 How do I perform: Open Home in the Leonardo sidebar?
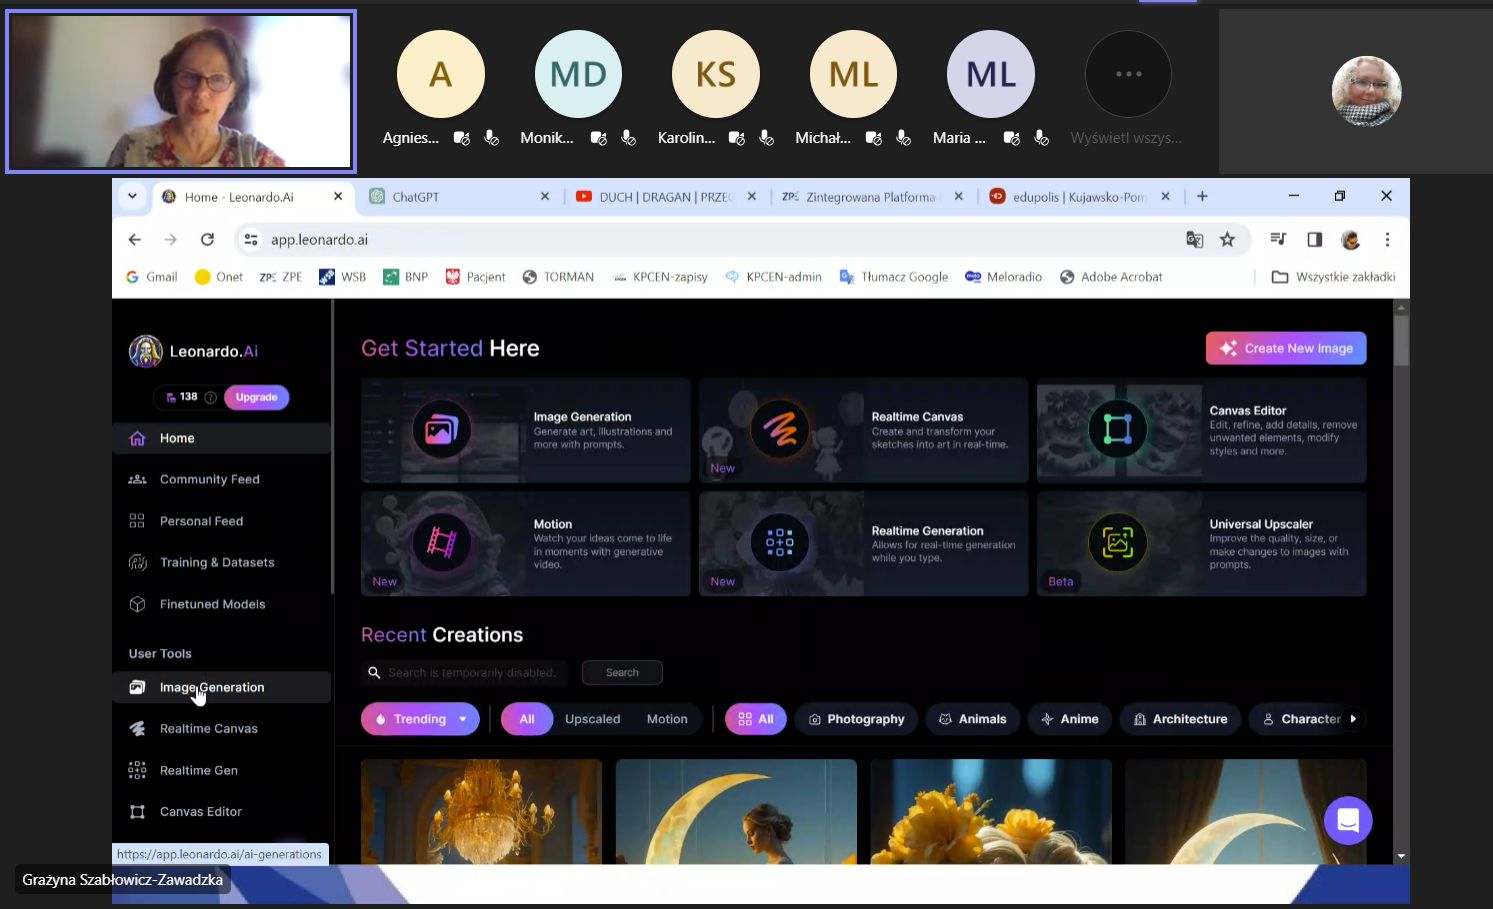tap(221, 438)
